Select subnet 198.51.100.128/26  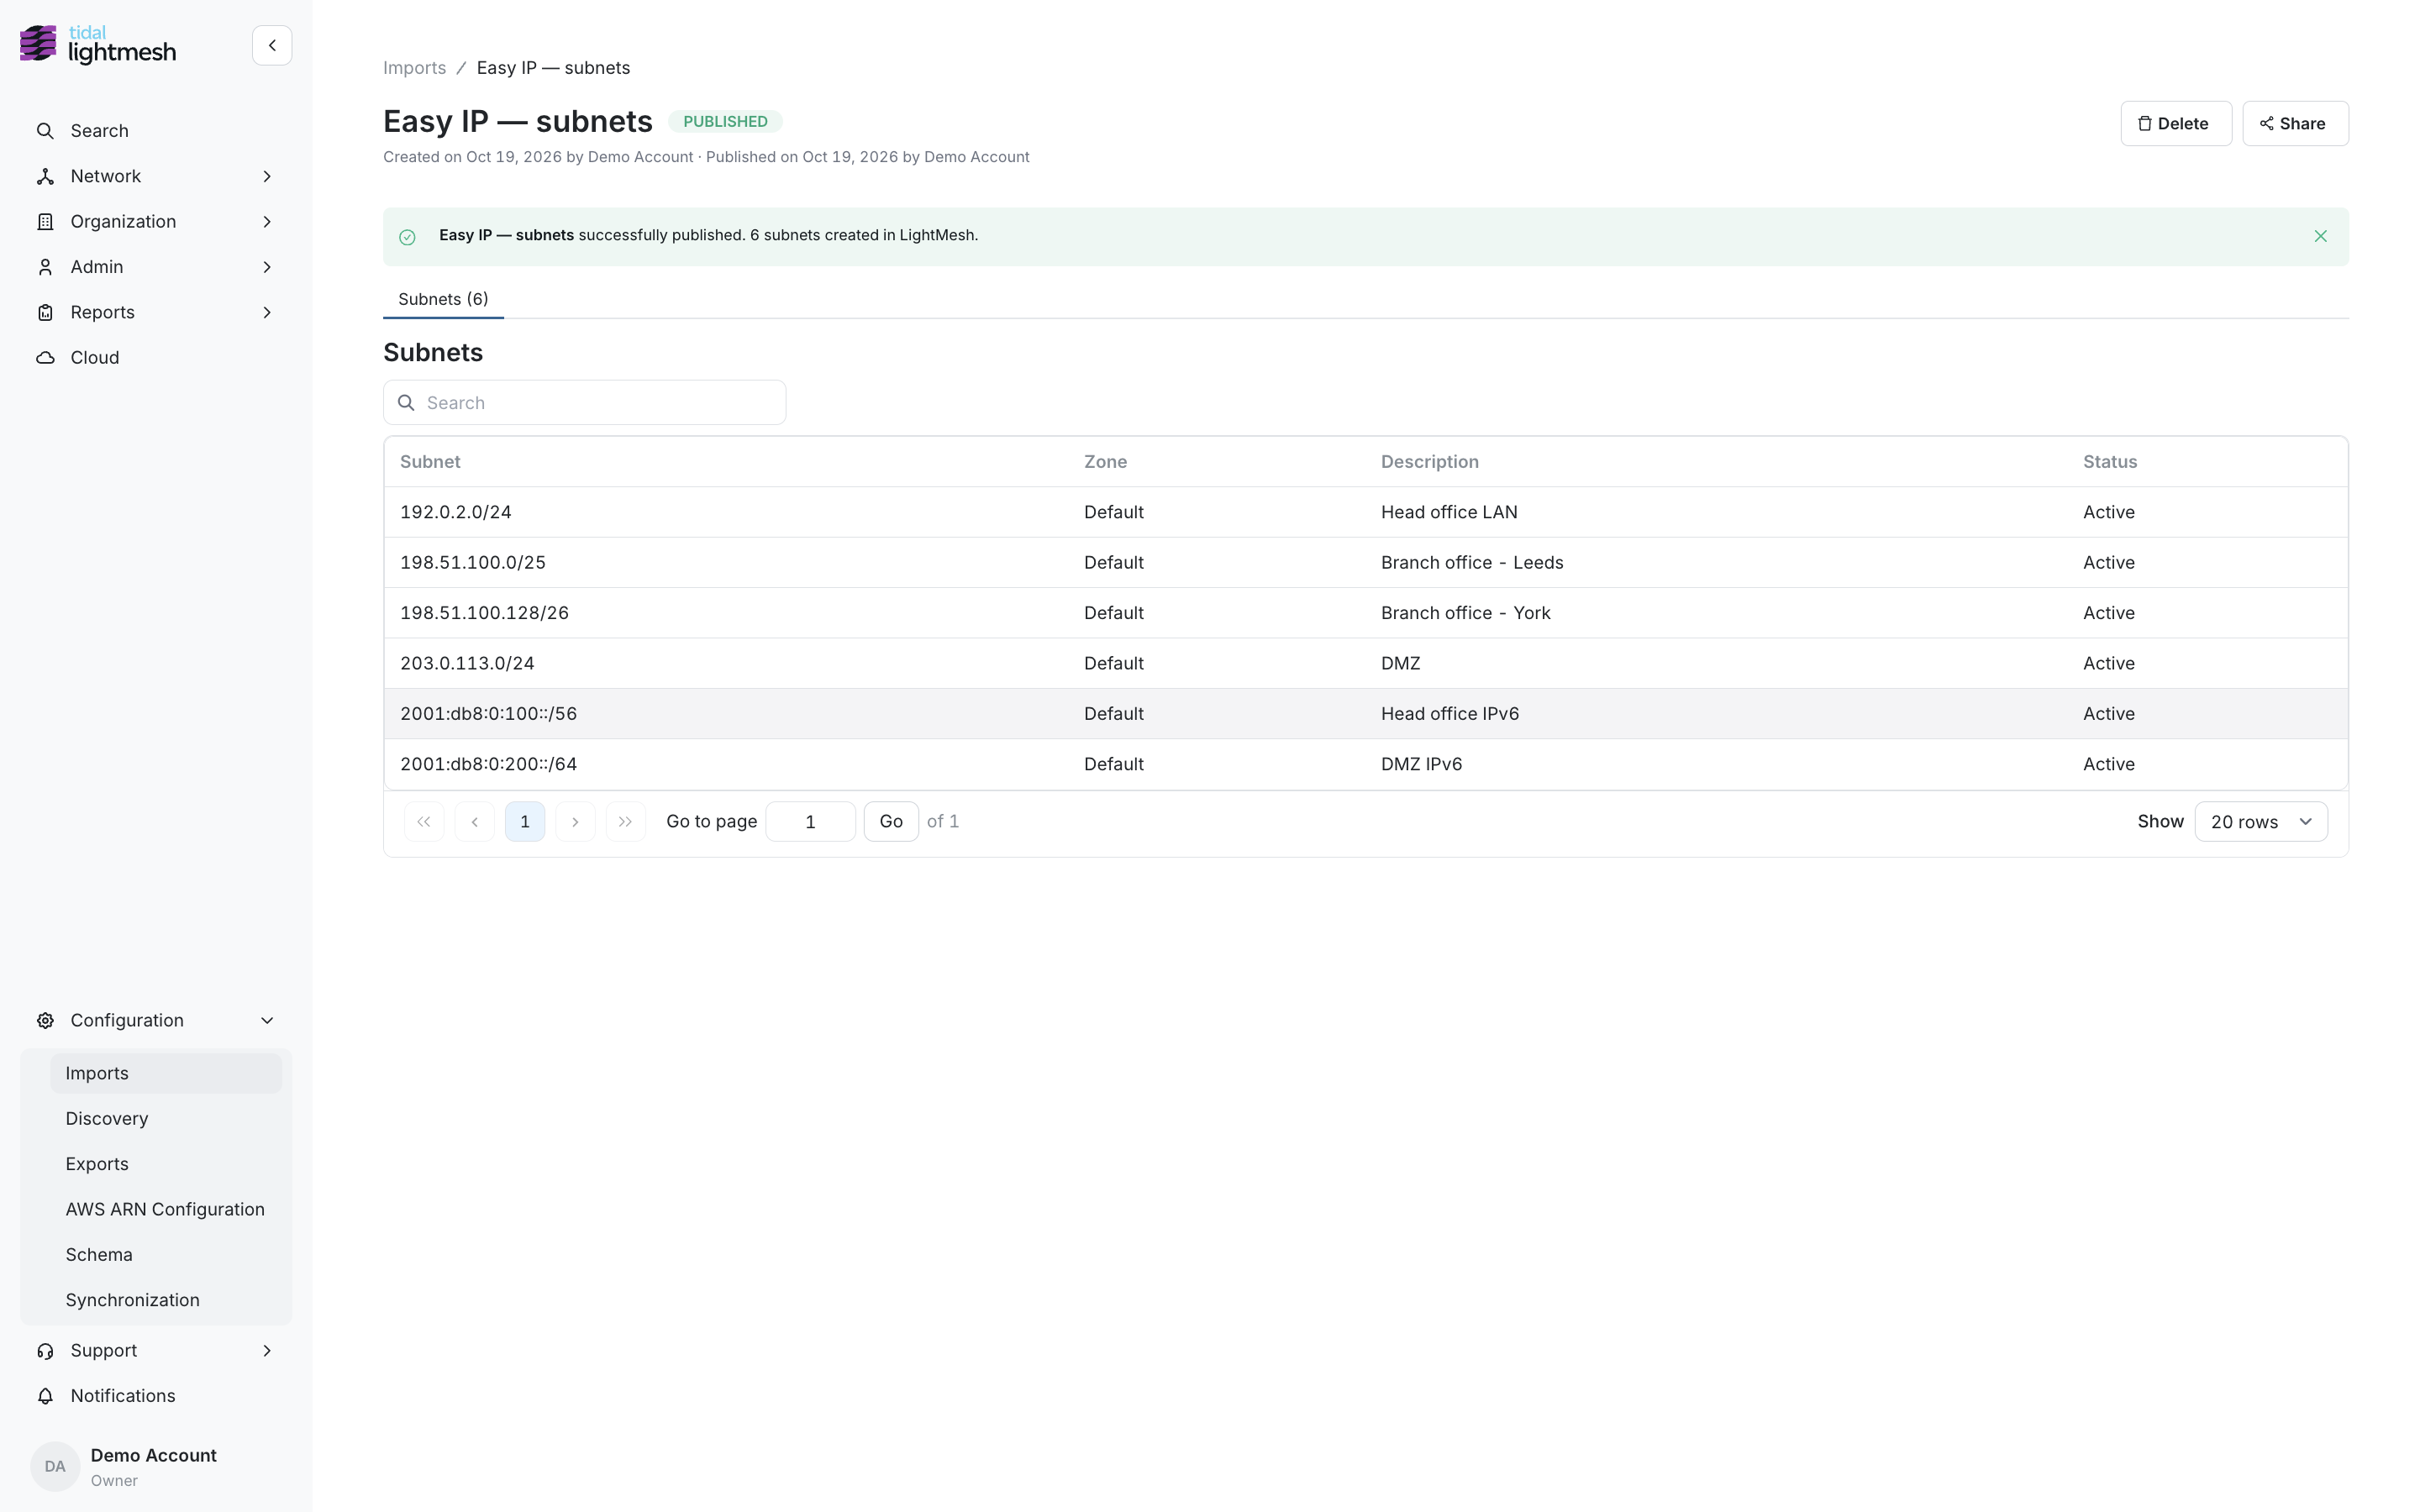tap(485, 613)
